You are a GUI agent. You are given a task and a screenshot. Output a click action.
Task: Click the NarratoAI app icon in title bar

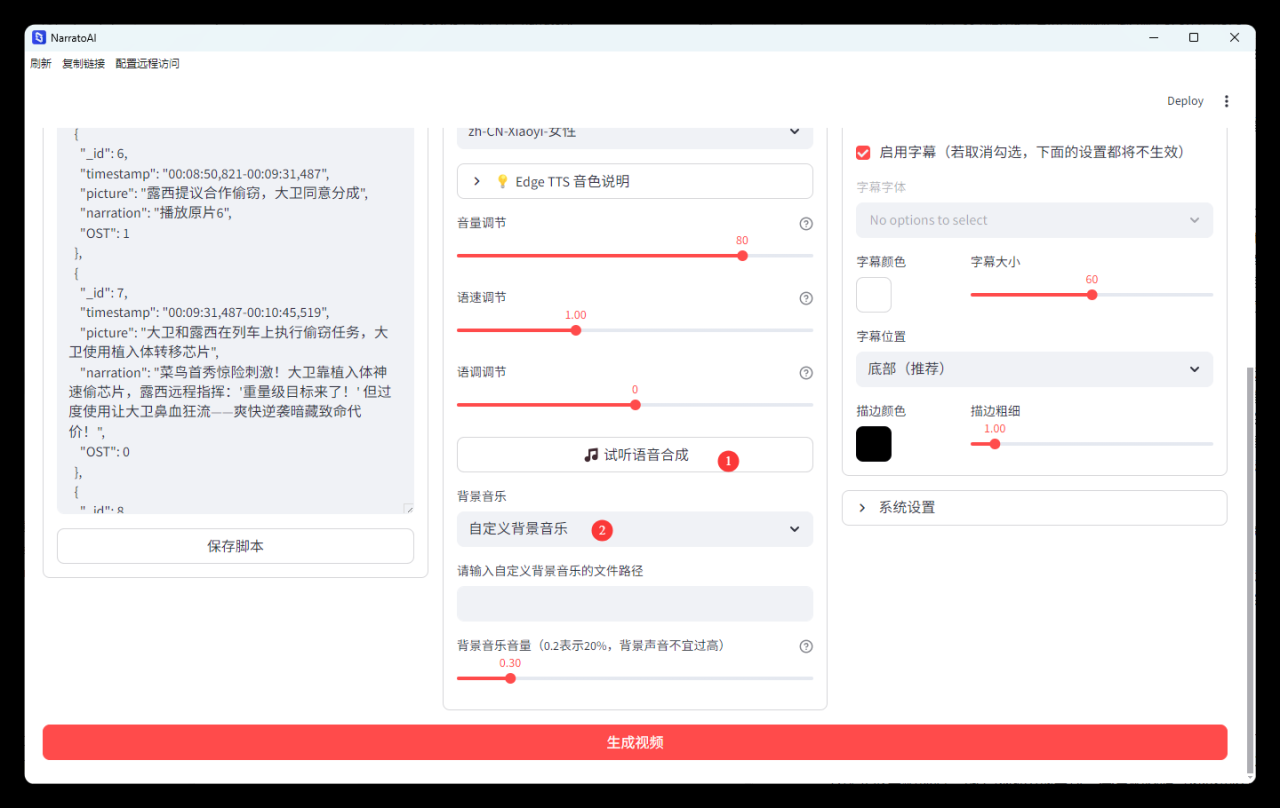(39, 37)
